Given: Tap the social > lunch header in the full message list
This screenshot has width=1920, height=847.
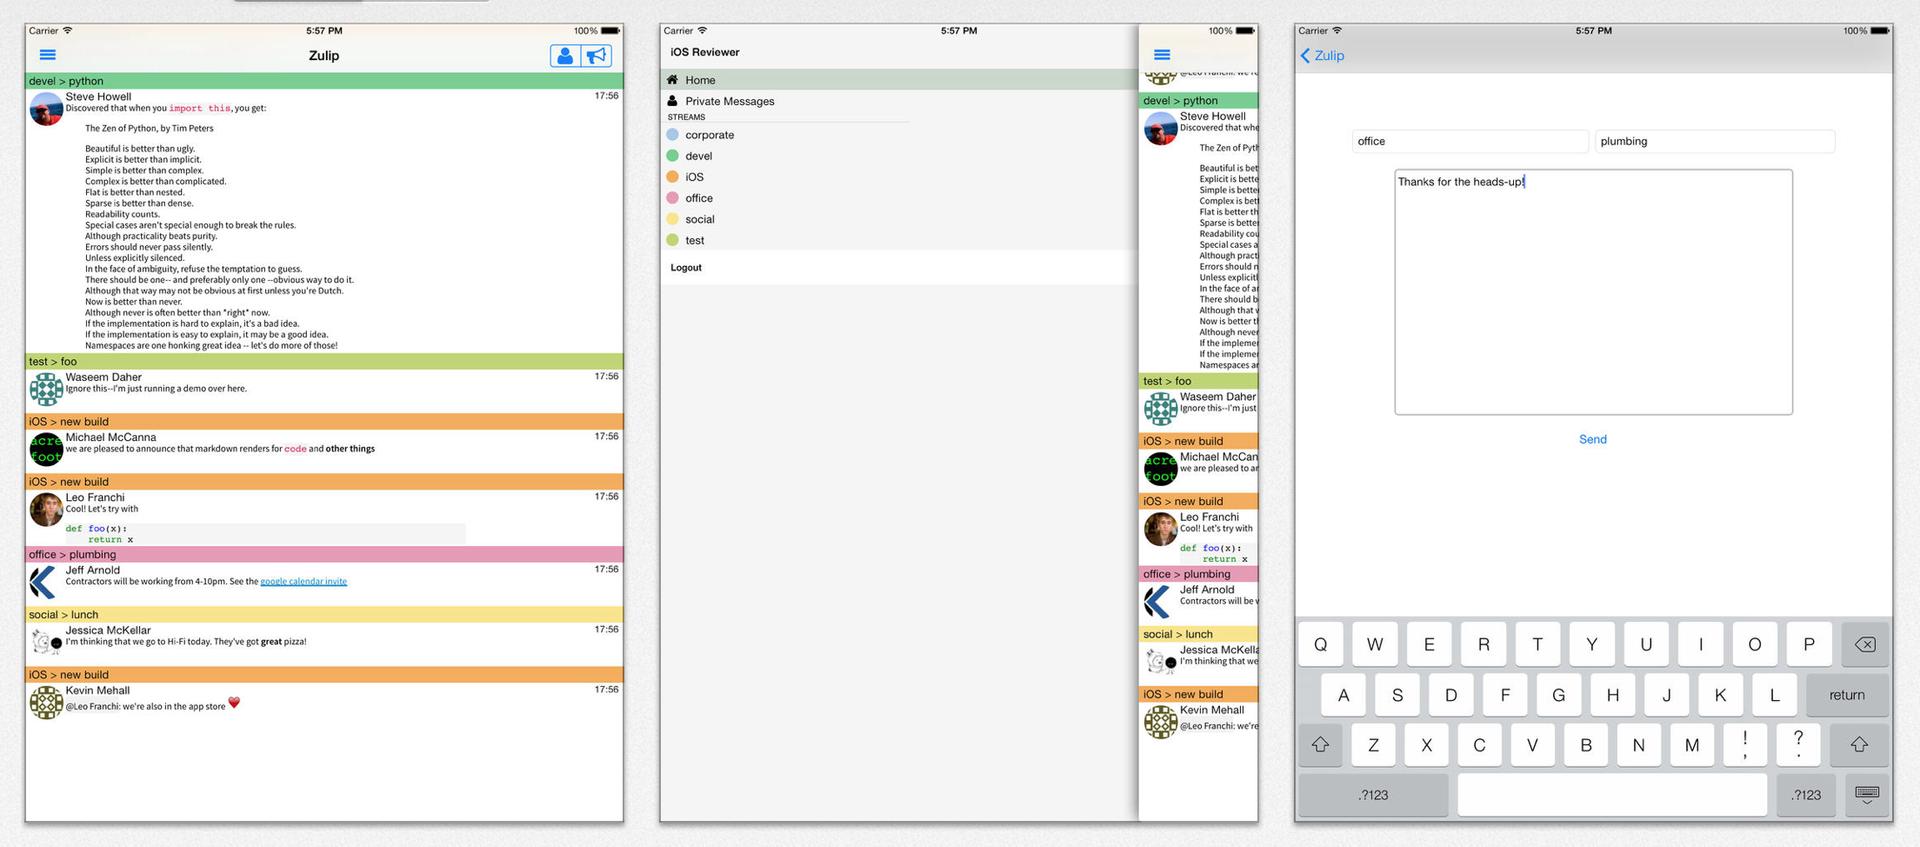Looking at the screenshot, I should pyautogui.click(x=324, y=614).
